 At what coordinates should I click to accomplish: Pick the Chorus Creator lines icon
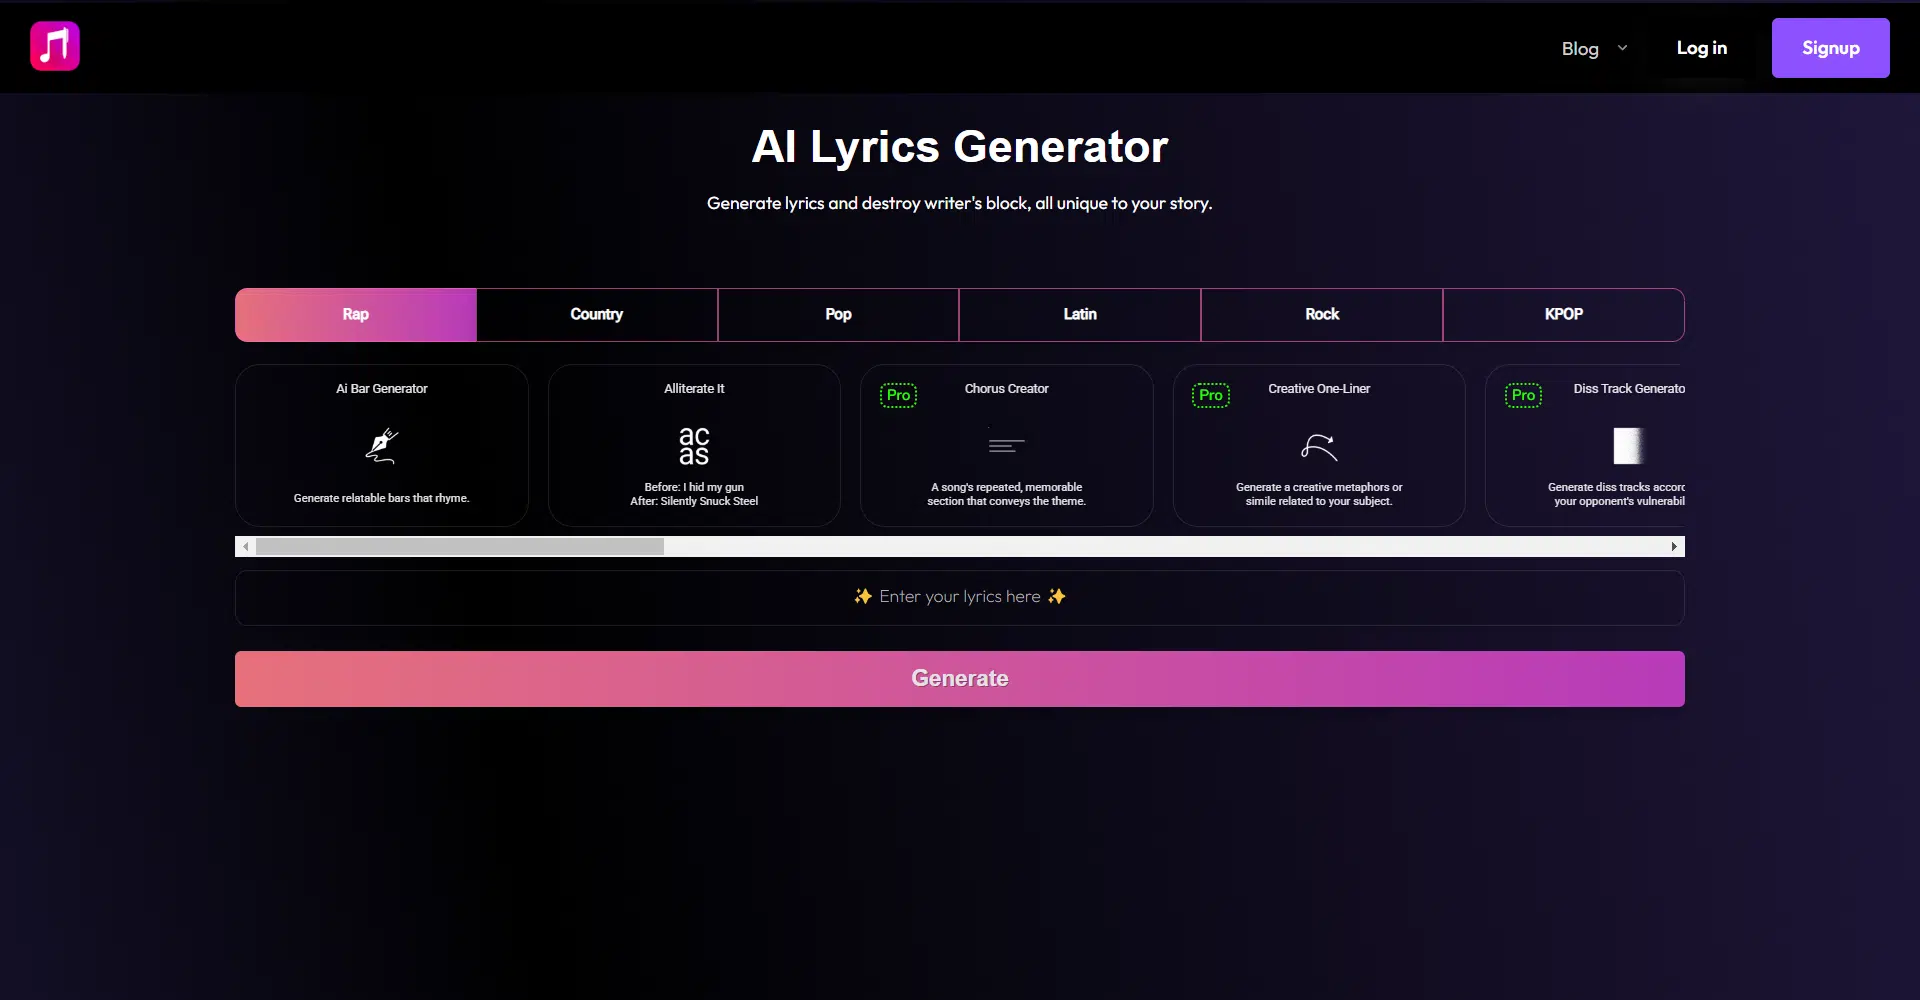(x=1006, y=446)
